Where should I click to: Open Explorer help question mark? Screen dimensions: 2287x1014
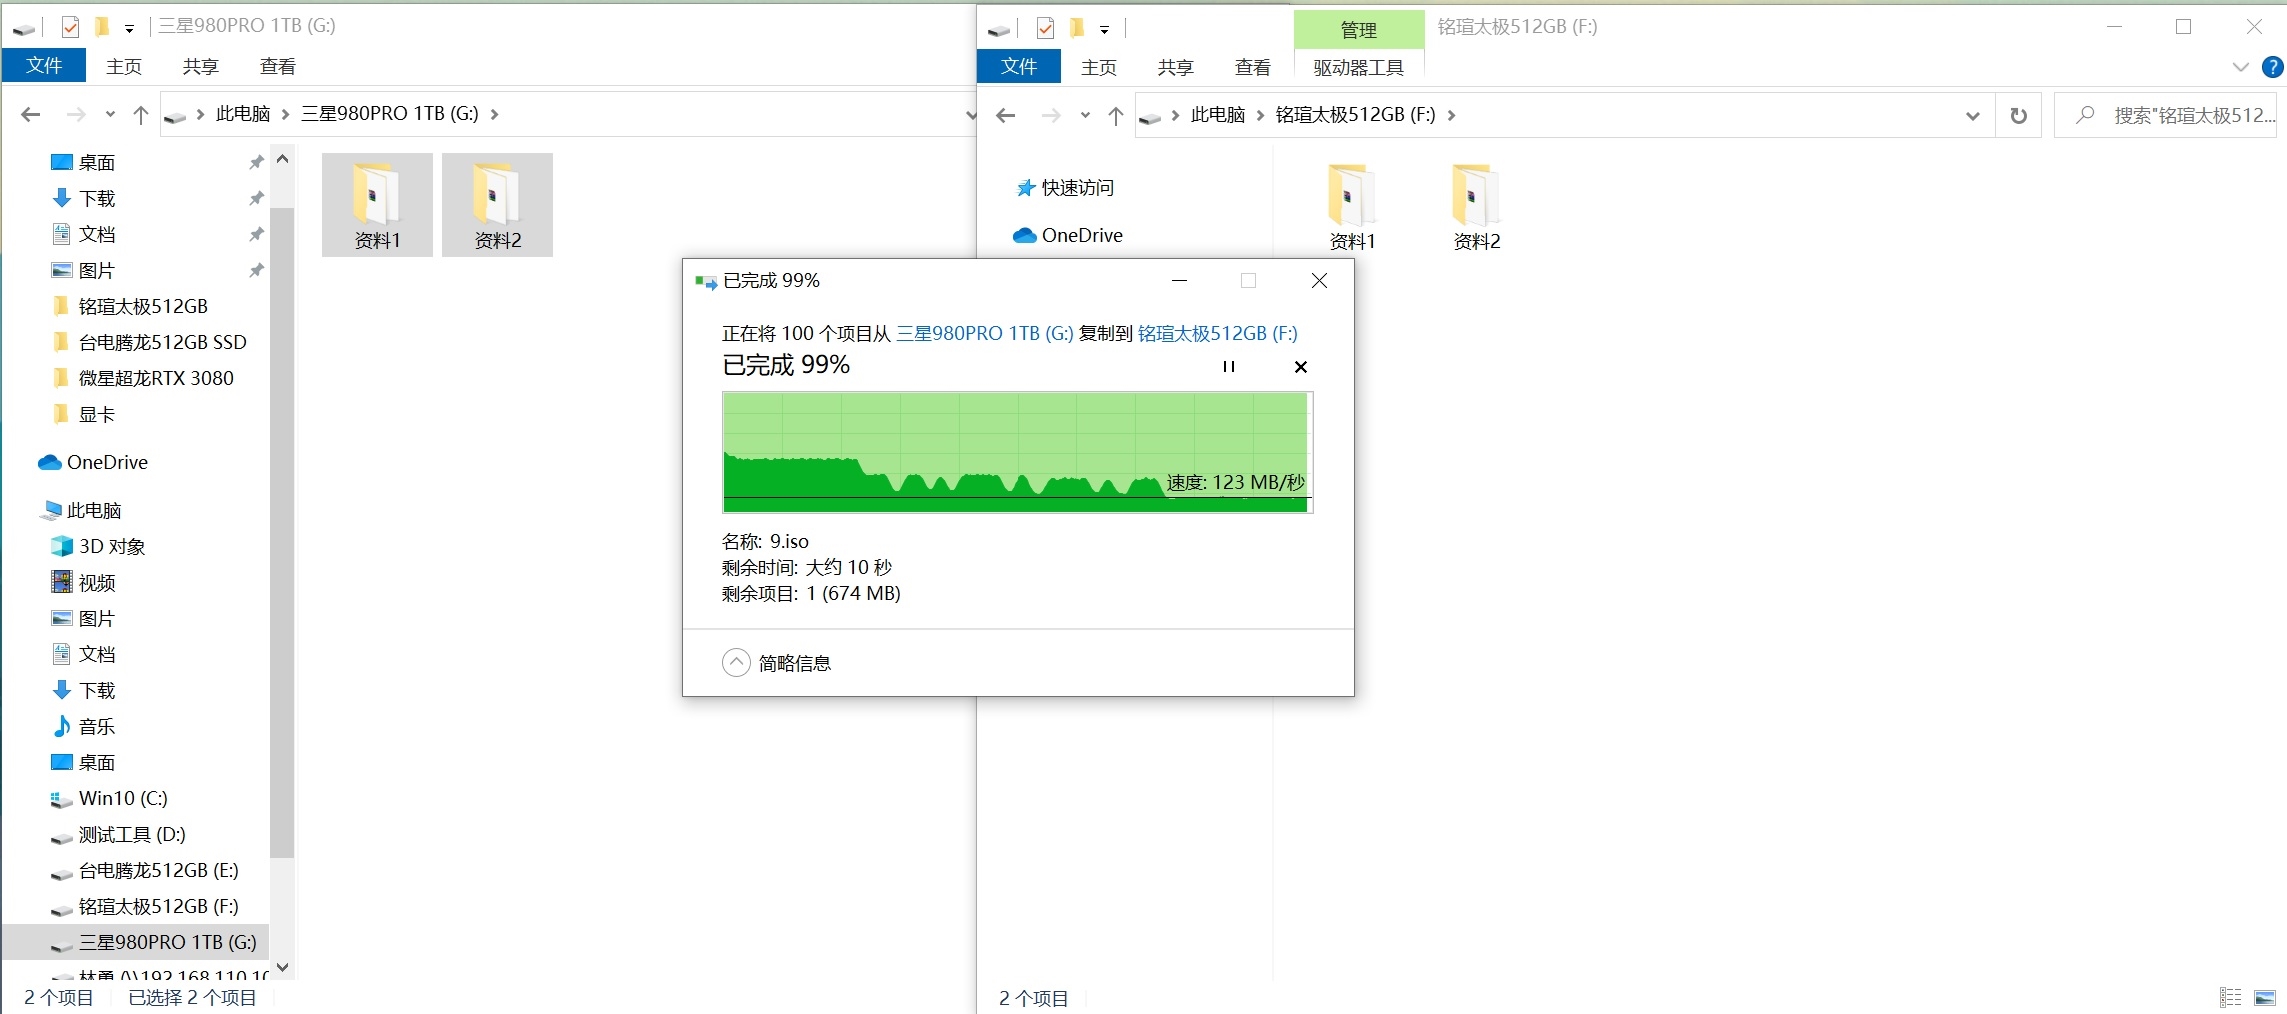[x=2273, y=67]
